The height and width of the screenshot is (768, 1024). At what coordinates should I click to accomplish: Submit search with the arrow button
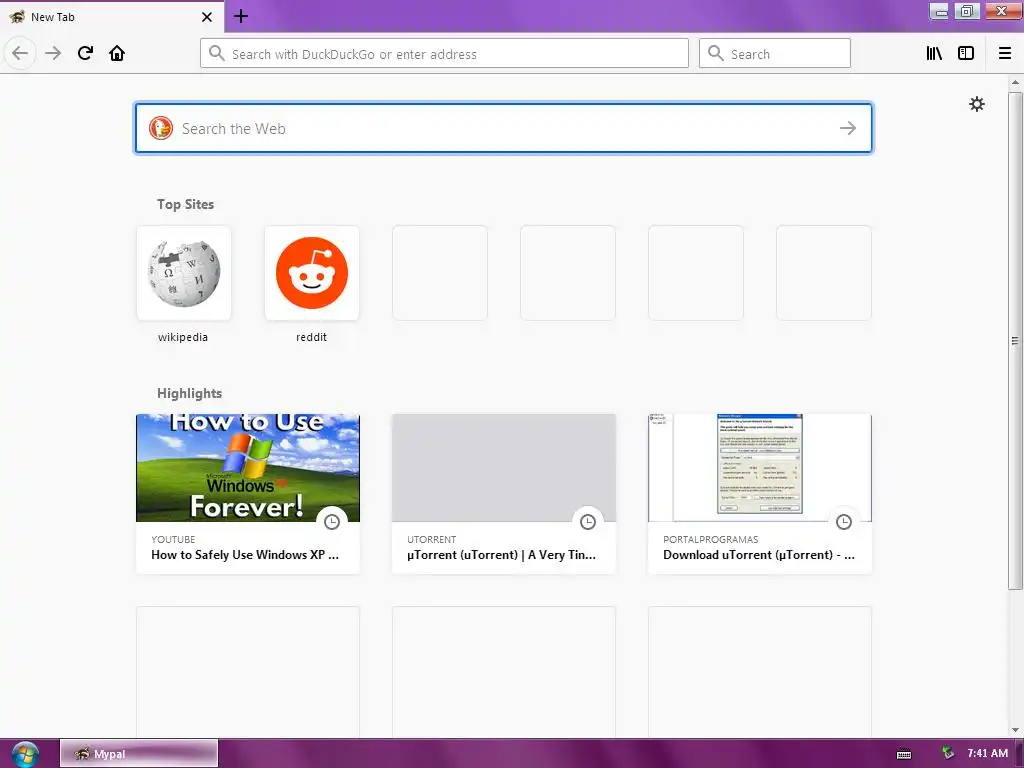point(848,129)
